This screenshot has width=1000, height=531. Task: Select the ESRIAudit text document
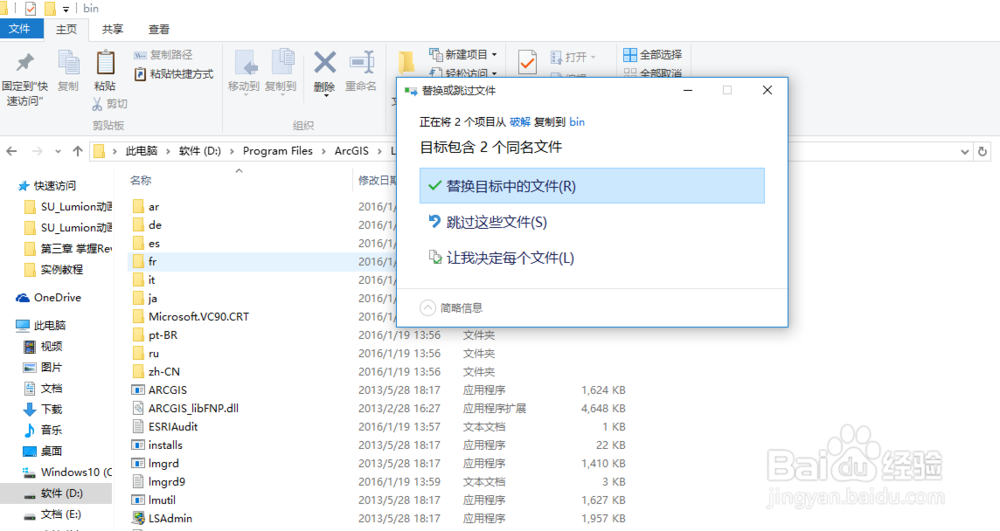(x=165, y=427)
